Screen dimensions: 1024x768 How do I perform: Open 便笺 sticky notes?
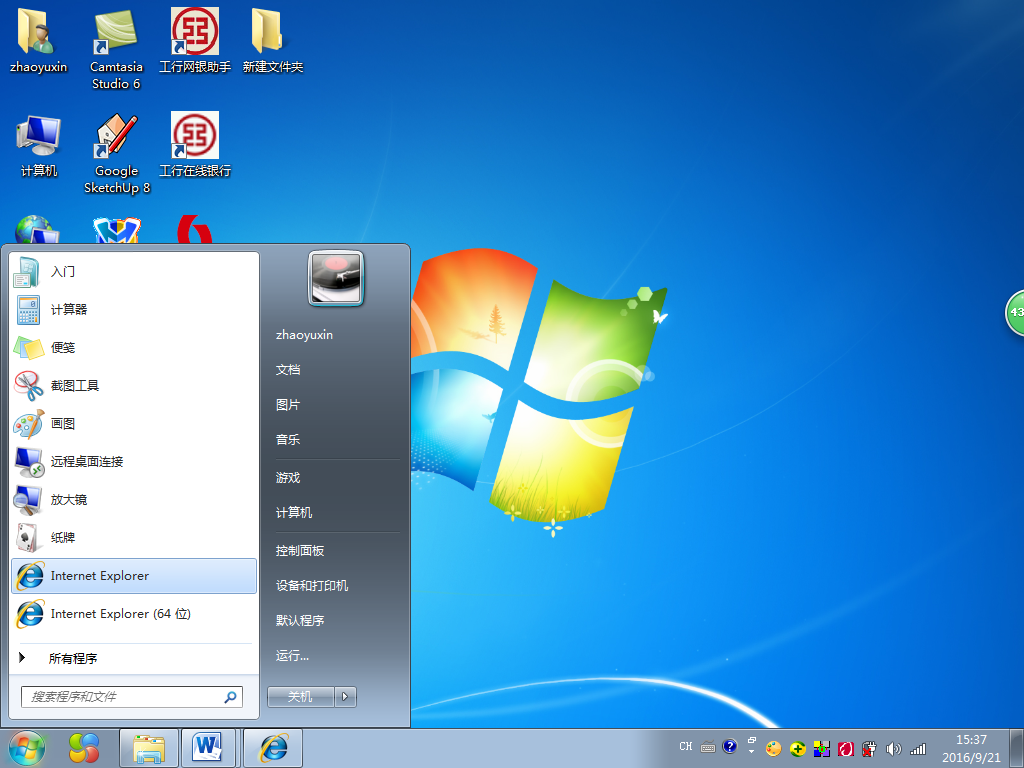(x=134, y=347)
